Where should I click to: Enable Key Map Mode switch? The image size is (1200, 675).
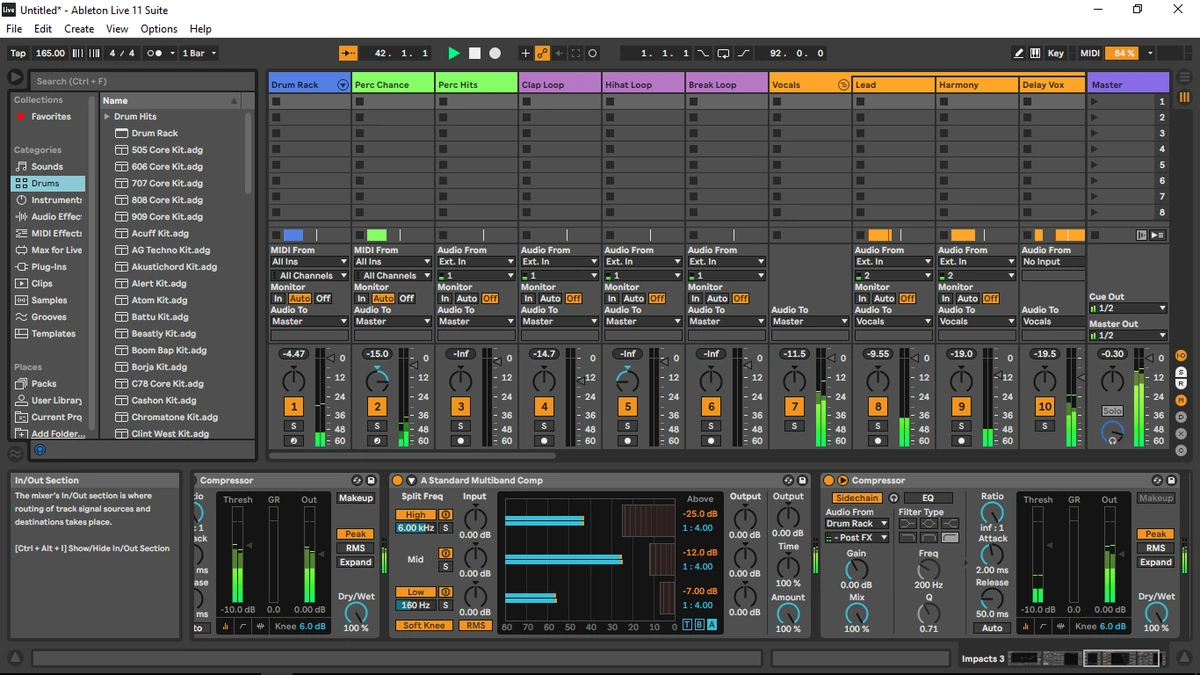[x=1056, y=53]
